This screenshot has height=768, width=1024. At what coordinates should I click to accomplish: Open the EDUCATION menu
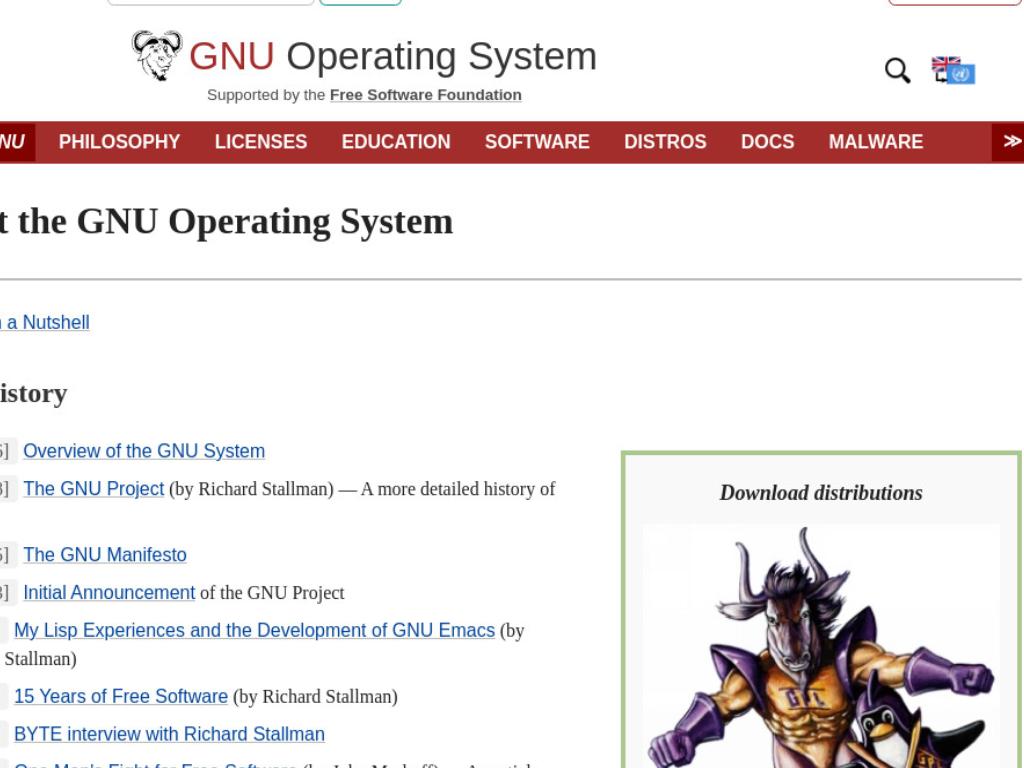pyautogui.click(x=396, y=142)
